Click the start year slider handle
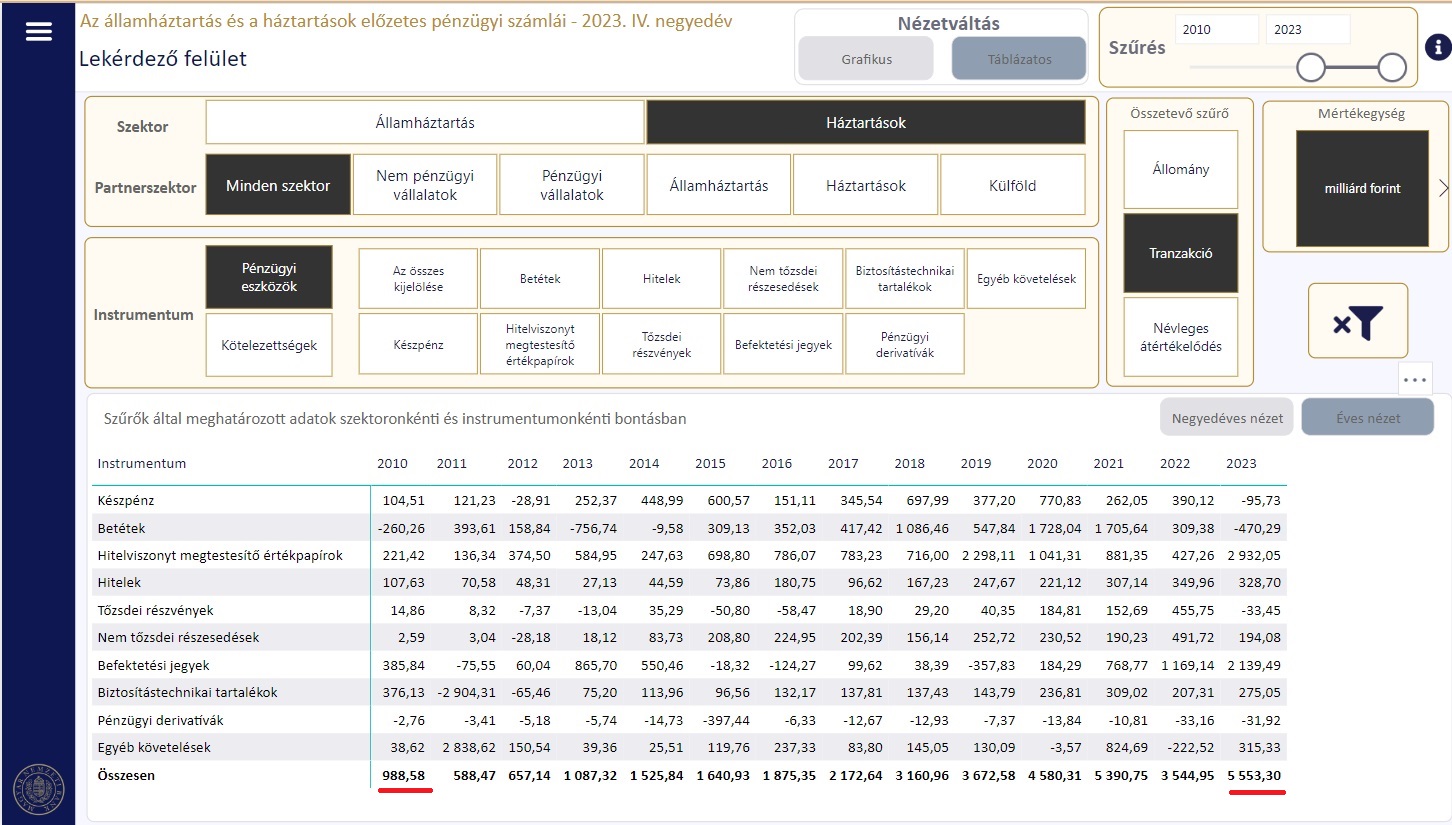1452x825 pixels. [x=1310, y=68]
